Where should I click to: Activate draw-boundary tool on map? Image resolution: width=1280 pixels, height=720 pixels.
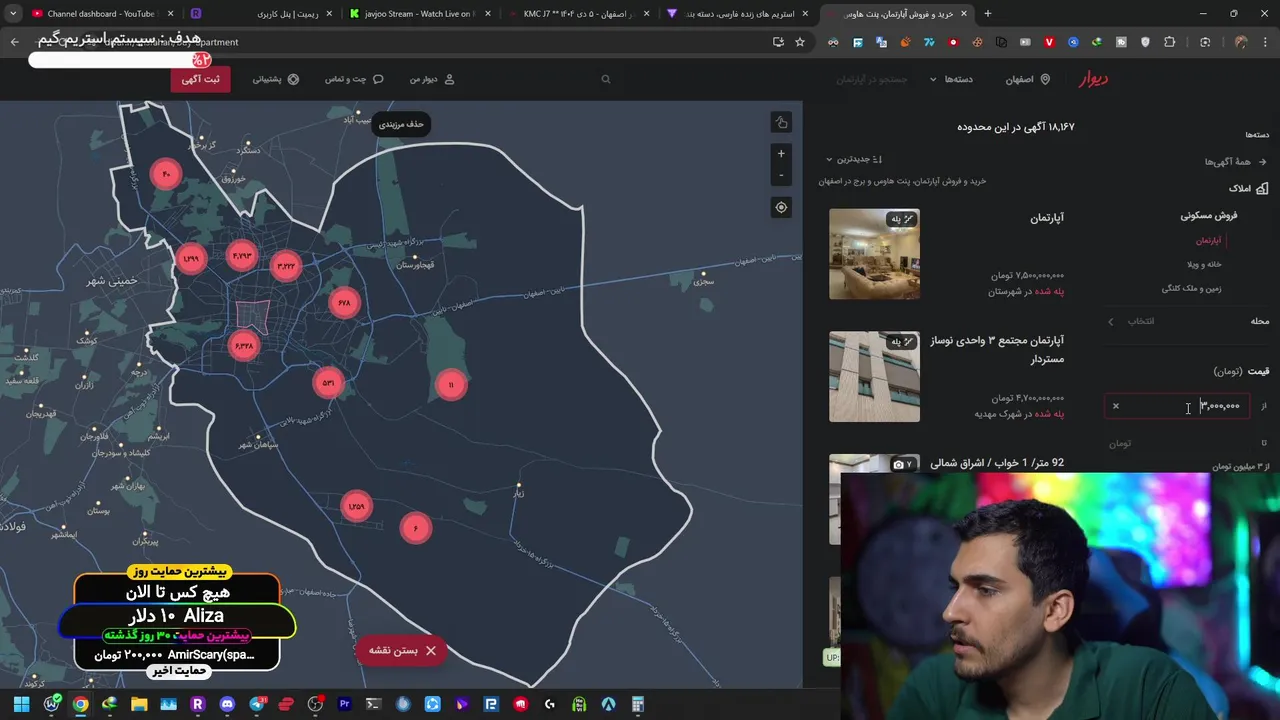[781, 122]
